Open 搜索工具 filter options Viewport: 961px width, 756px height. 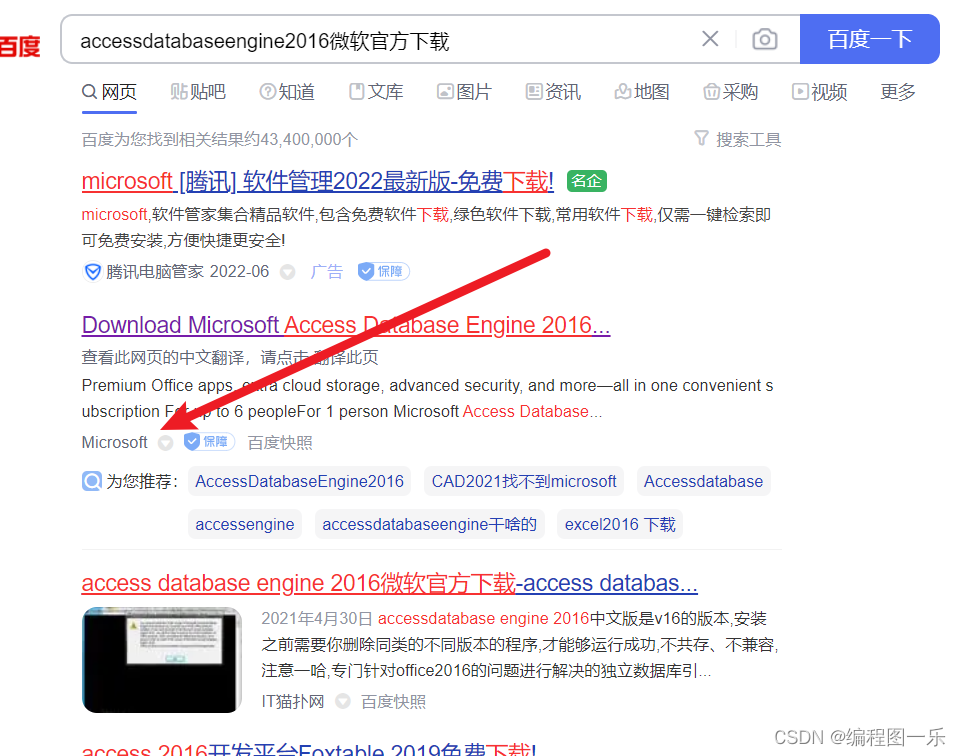738,140
